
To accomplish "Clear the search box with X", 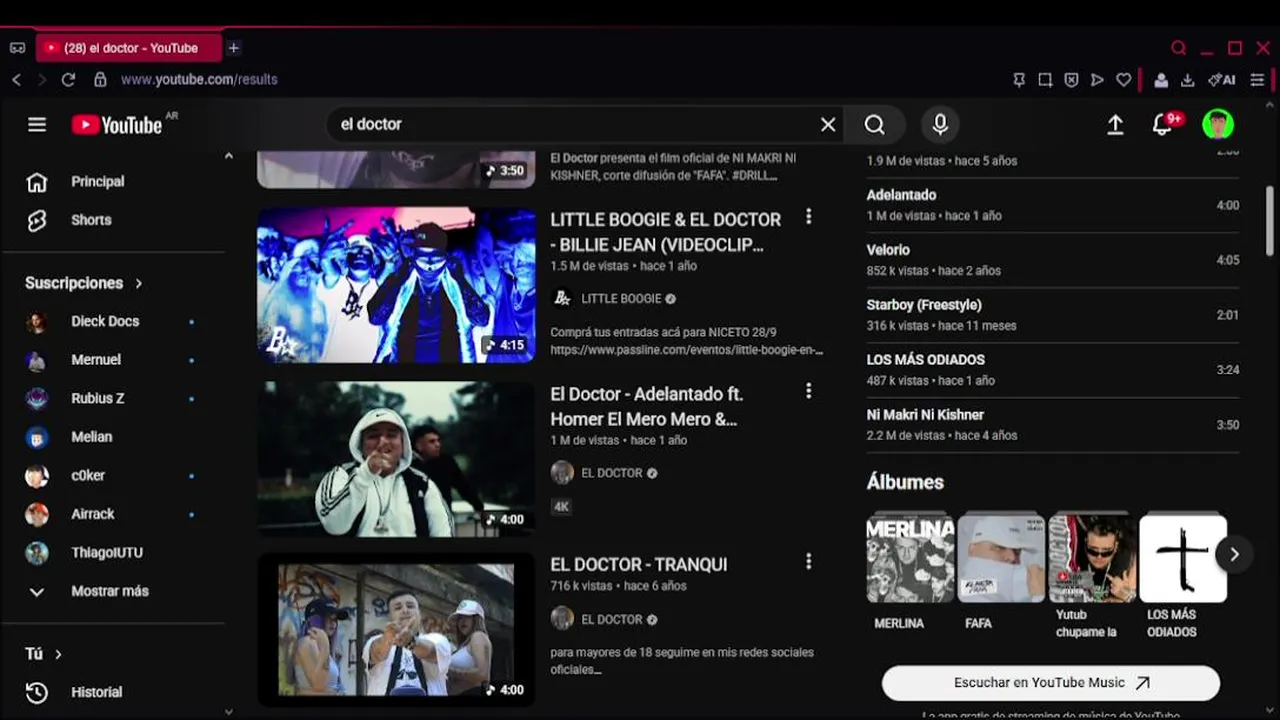I will click(x=828, y=125).
